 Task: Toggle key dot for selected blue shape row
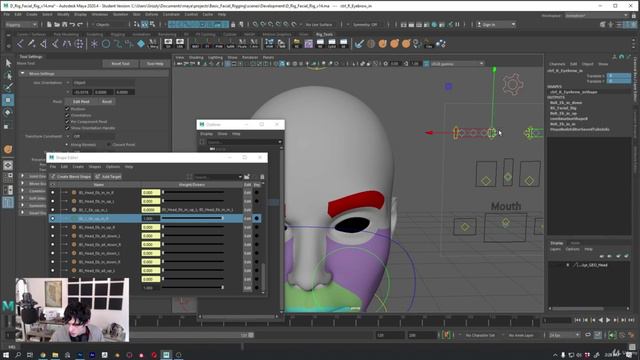(257, 218)
